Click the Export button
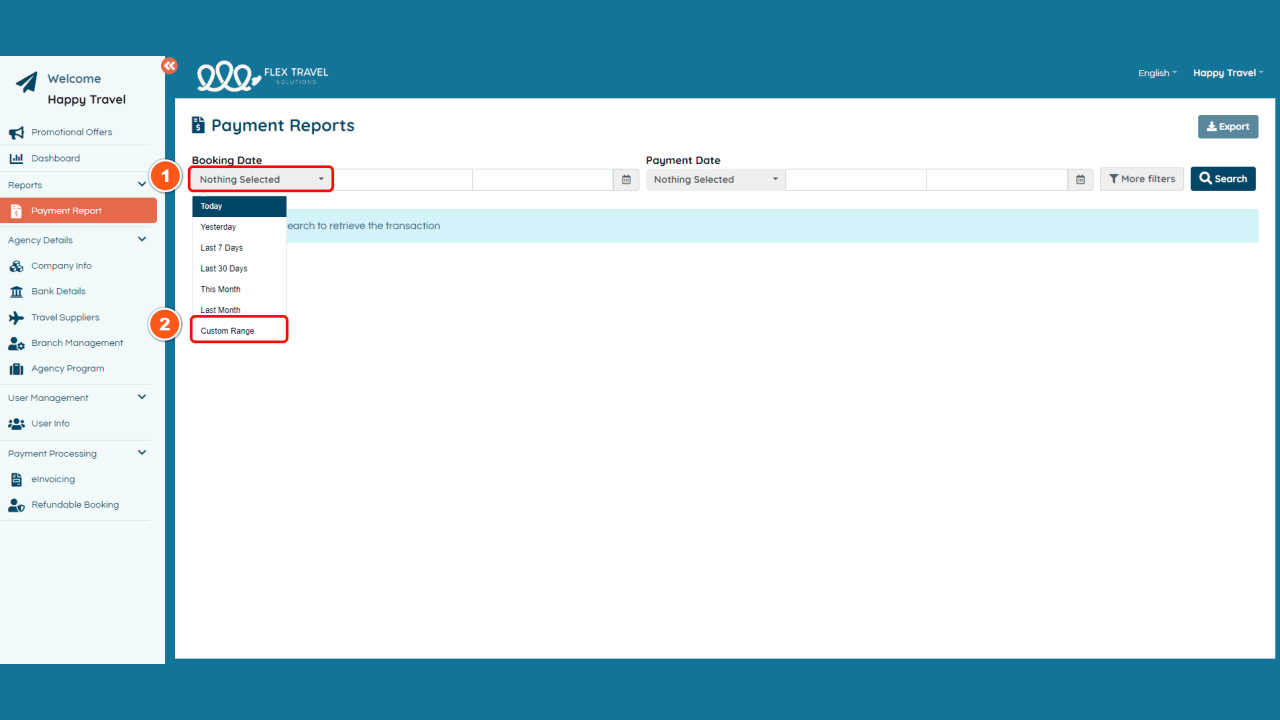1280x720 pixels. pyautogui.click(x=1228, y=127)
